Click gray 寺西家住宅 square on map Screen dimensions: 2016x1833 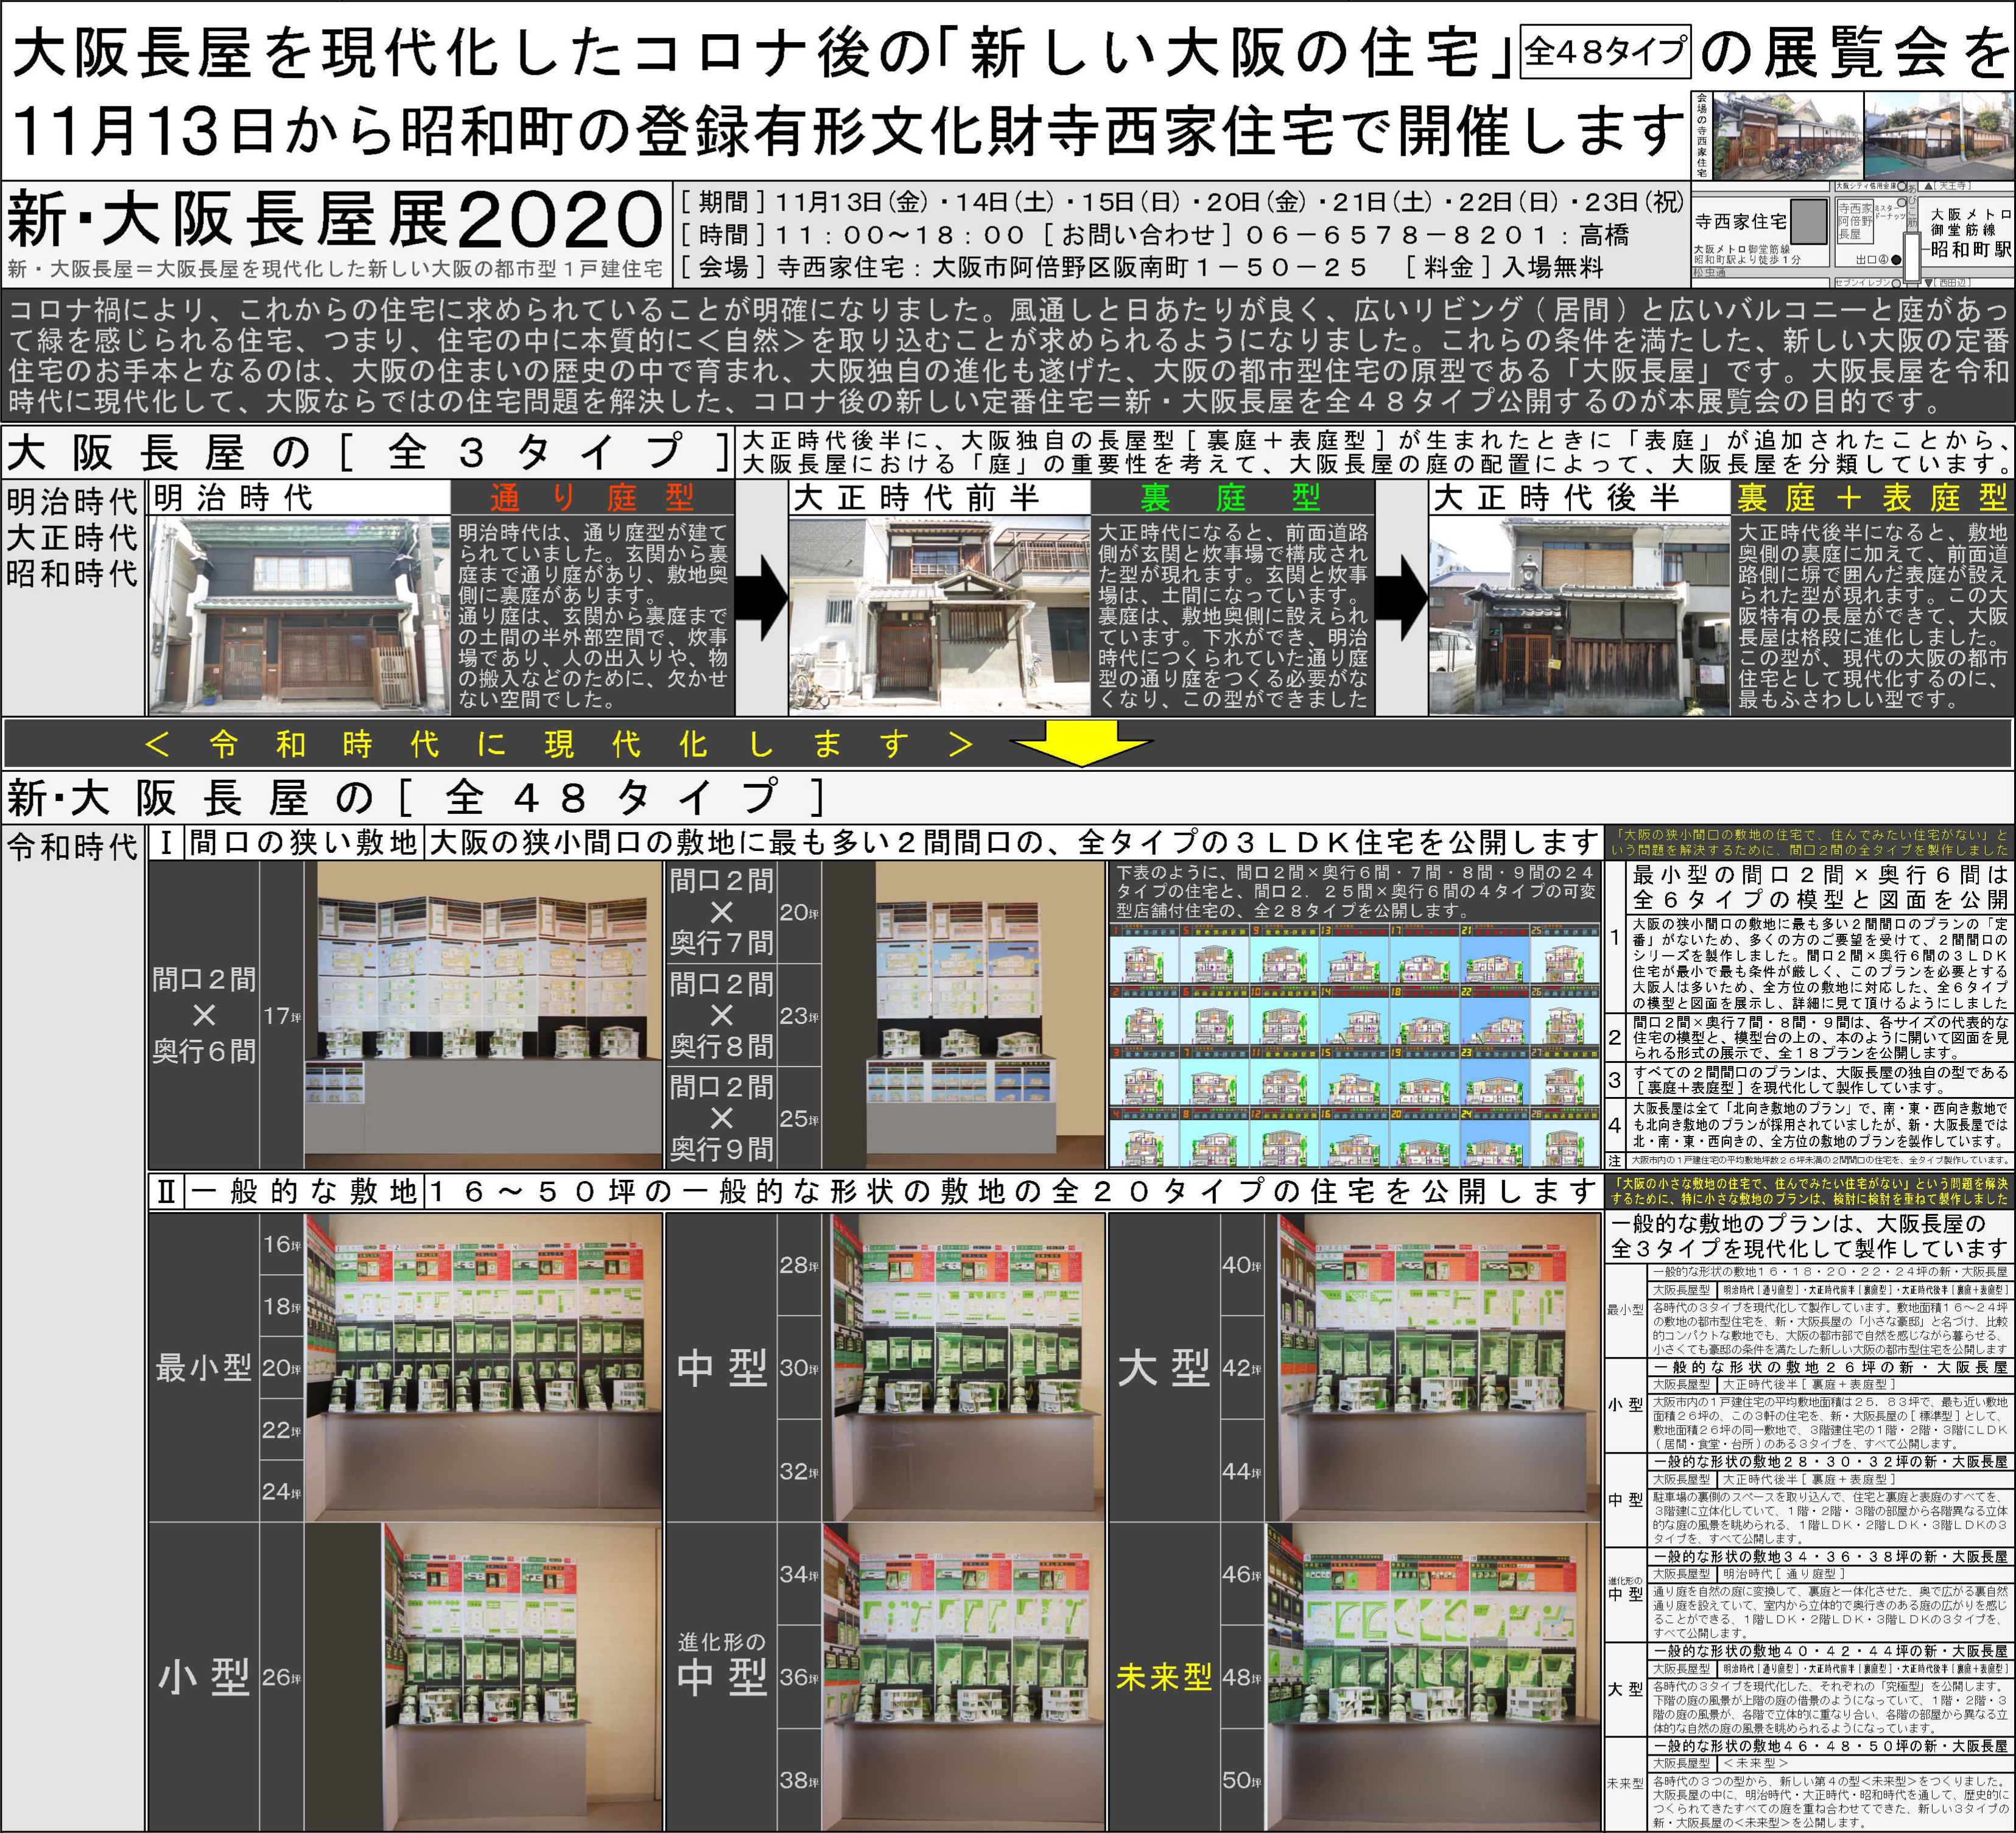pos(1809,222)
